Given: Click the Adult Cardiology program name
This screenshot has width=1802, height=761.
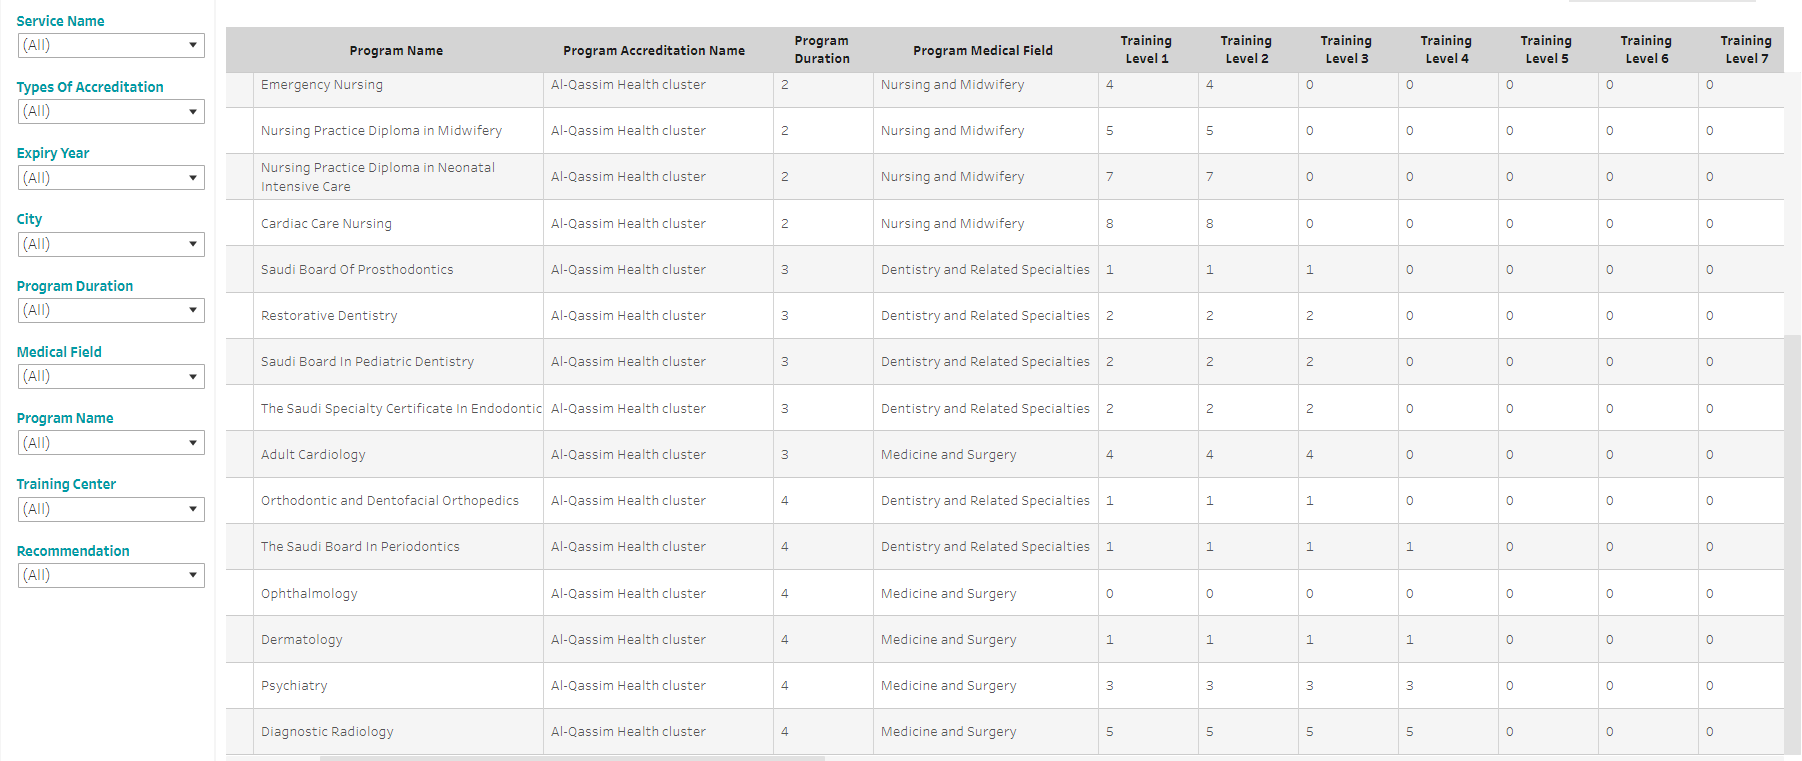Looking at the screenshot, I should point(313,455).
